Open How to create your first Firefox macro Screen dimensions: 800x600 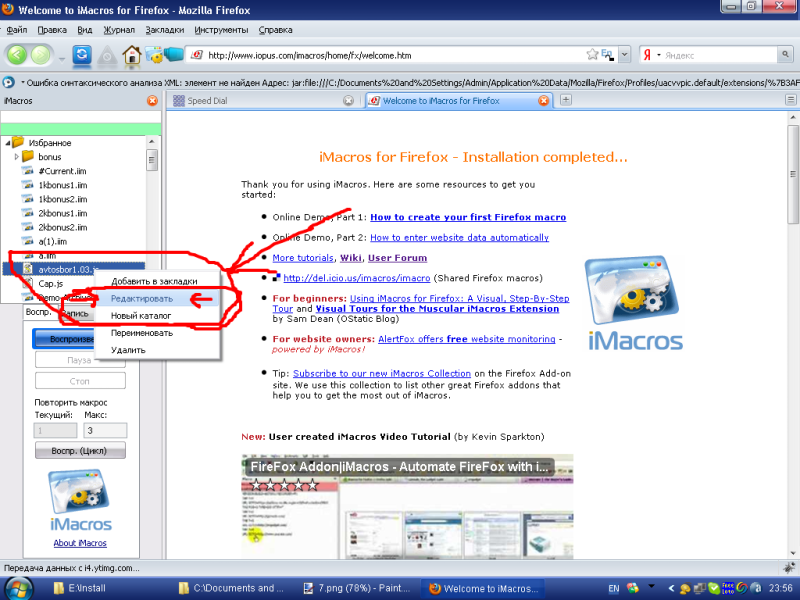[x=468, y=217]
